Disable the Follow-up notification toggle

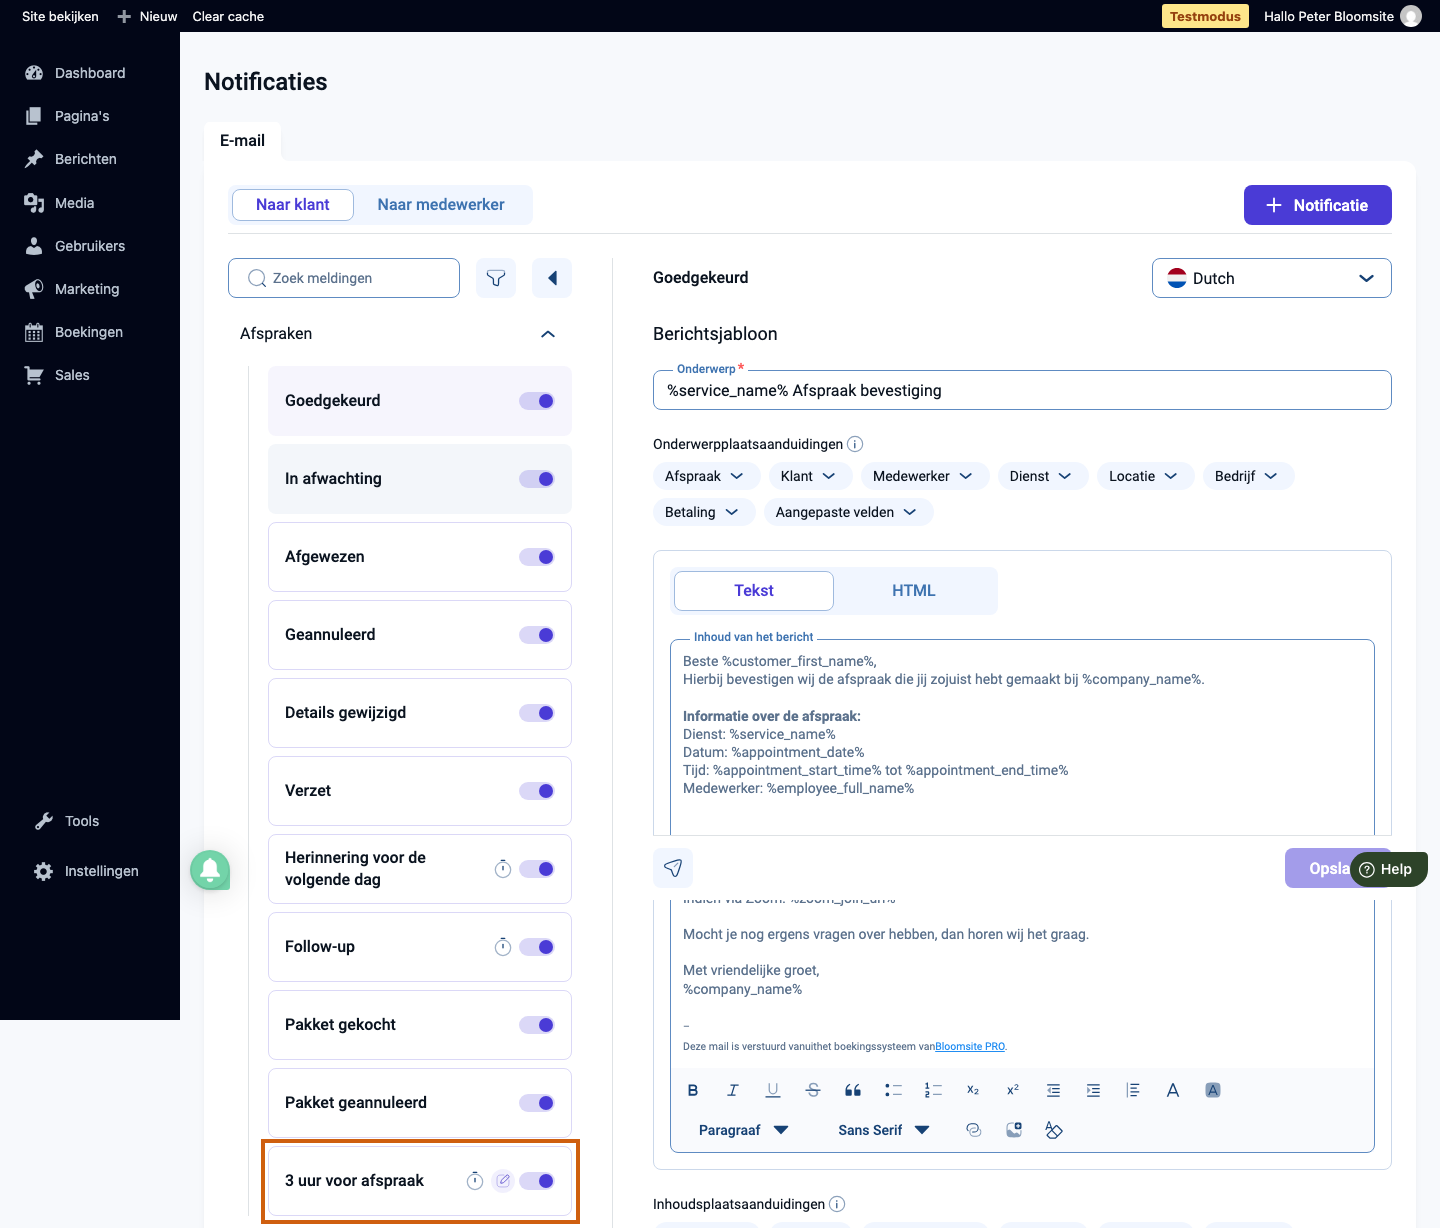tap(537, 947)
